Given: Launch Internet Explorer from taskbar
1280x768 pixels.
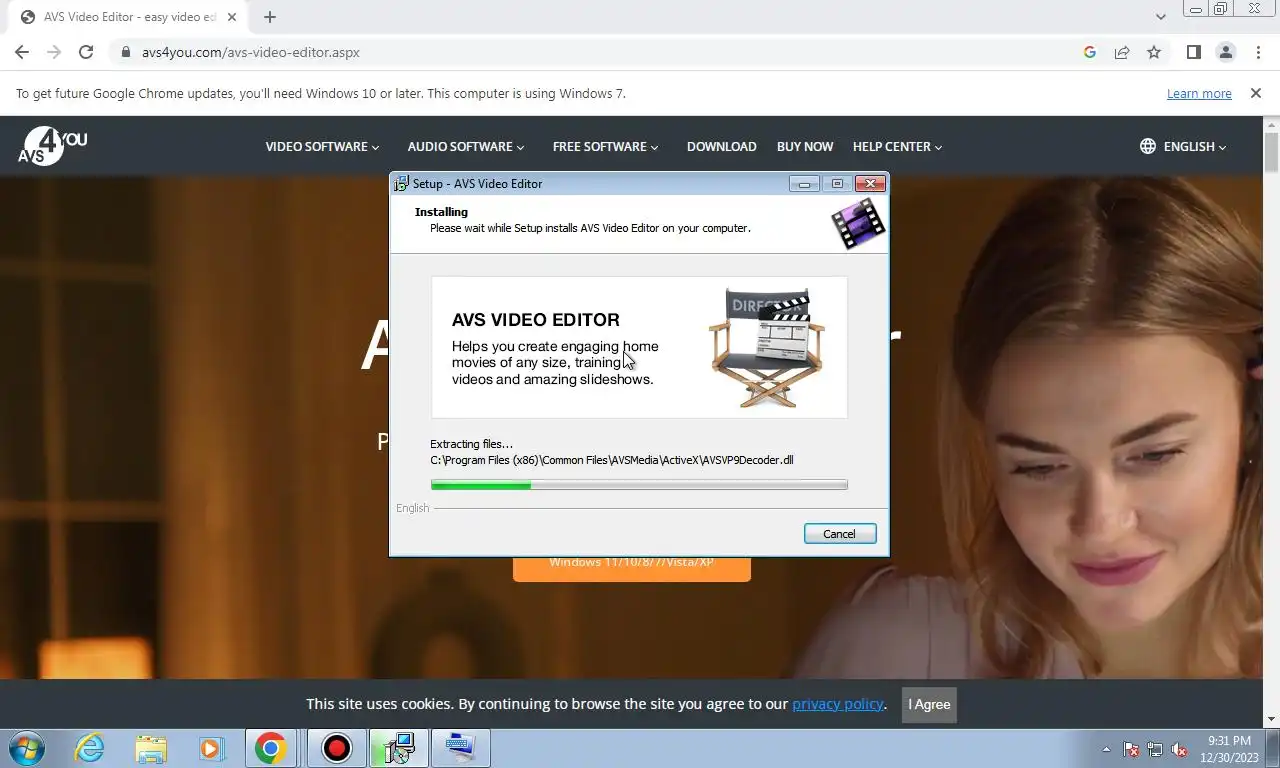Looking at the screenshot, I should pos(90,748).
